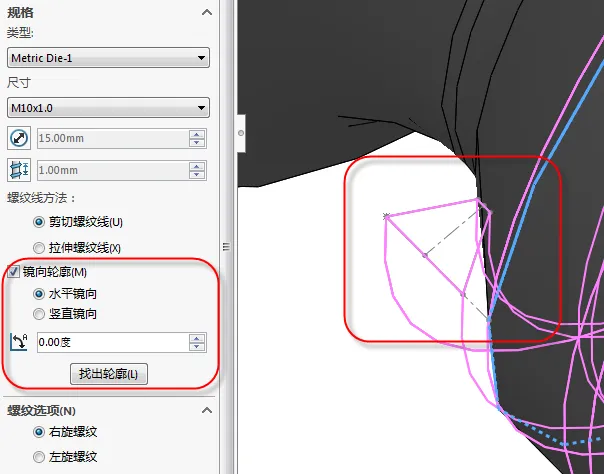Click the panel splitter grip handle
Image resolution: width=604 pixels, height=474 pixels.
point(226,247)
